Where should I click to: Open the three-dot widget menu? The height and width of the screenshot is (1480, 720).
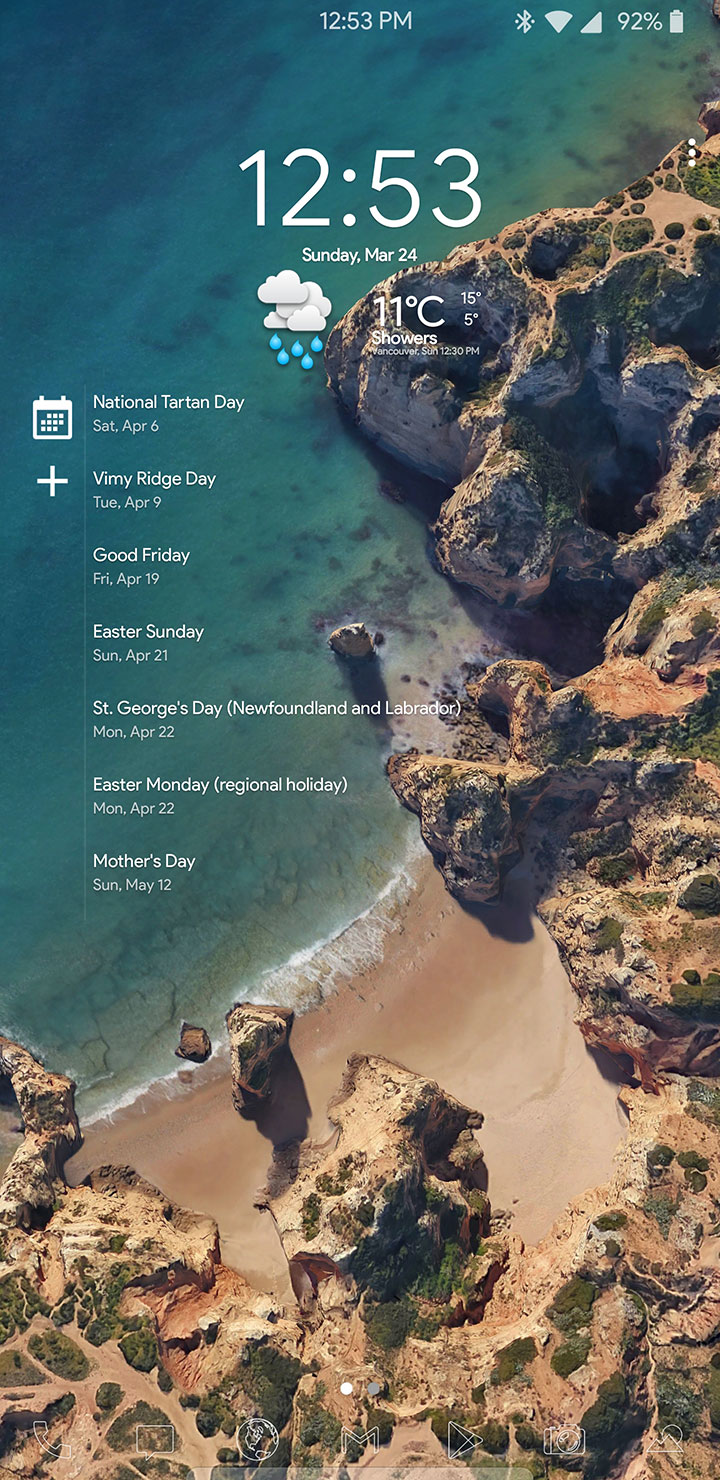[692, 152]
